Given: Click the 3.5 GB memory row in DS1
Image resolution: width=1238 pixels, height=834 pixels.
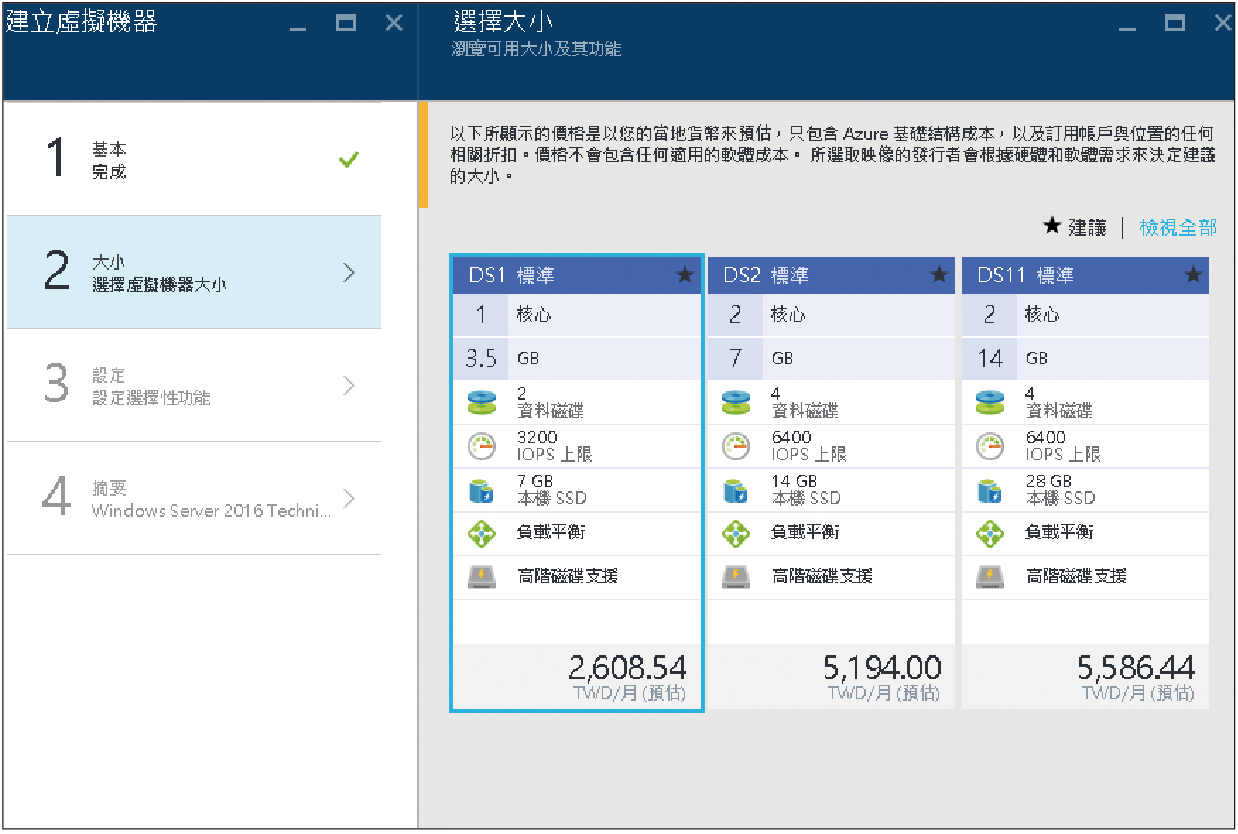Looking at the screenshot, I should tap(577, 358).
